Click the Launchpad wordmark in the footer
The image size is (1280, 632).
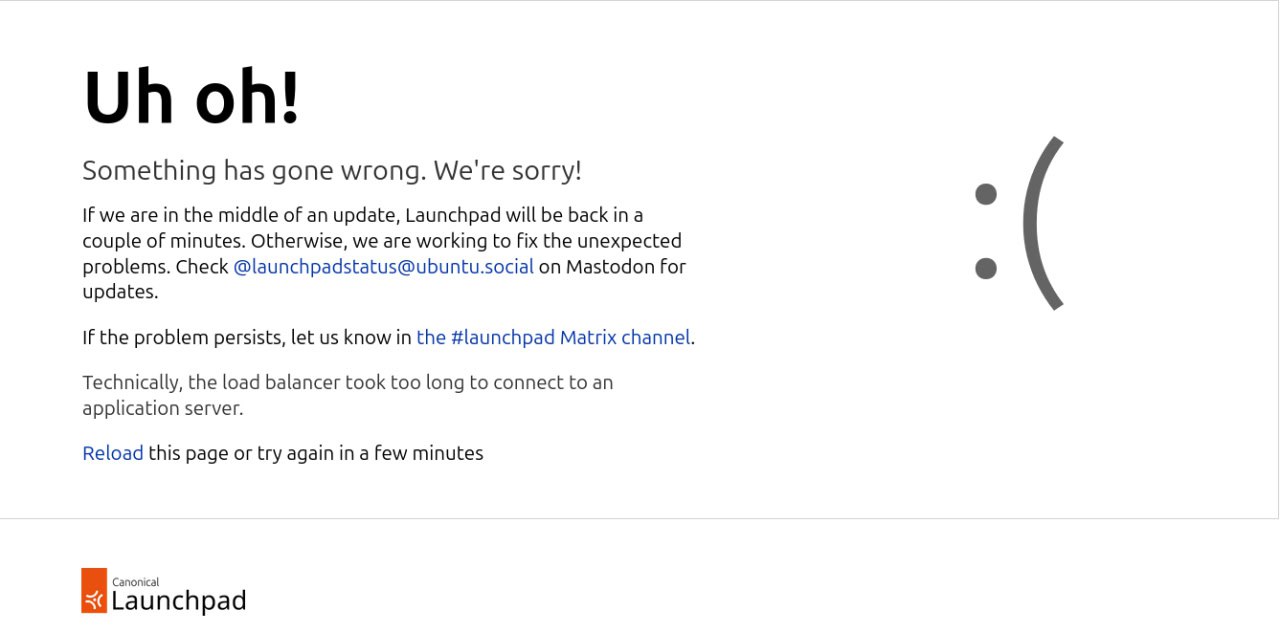[x=178, y=601]
